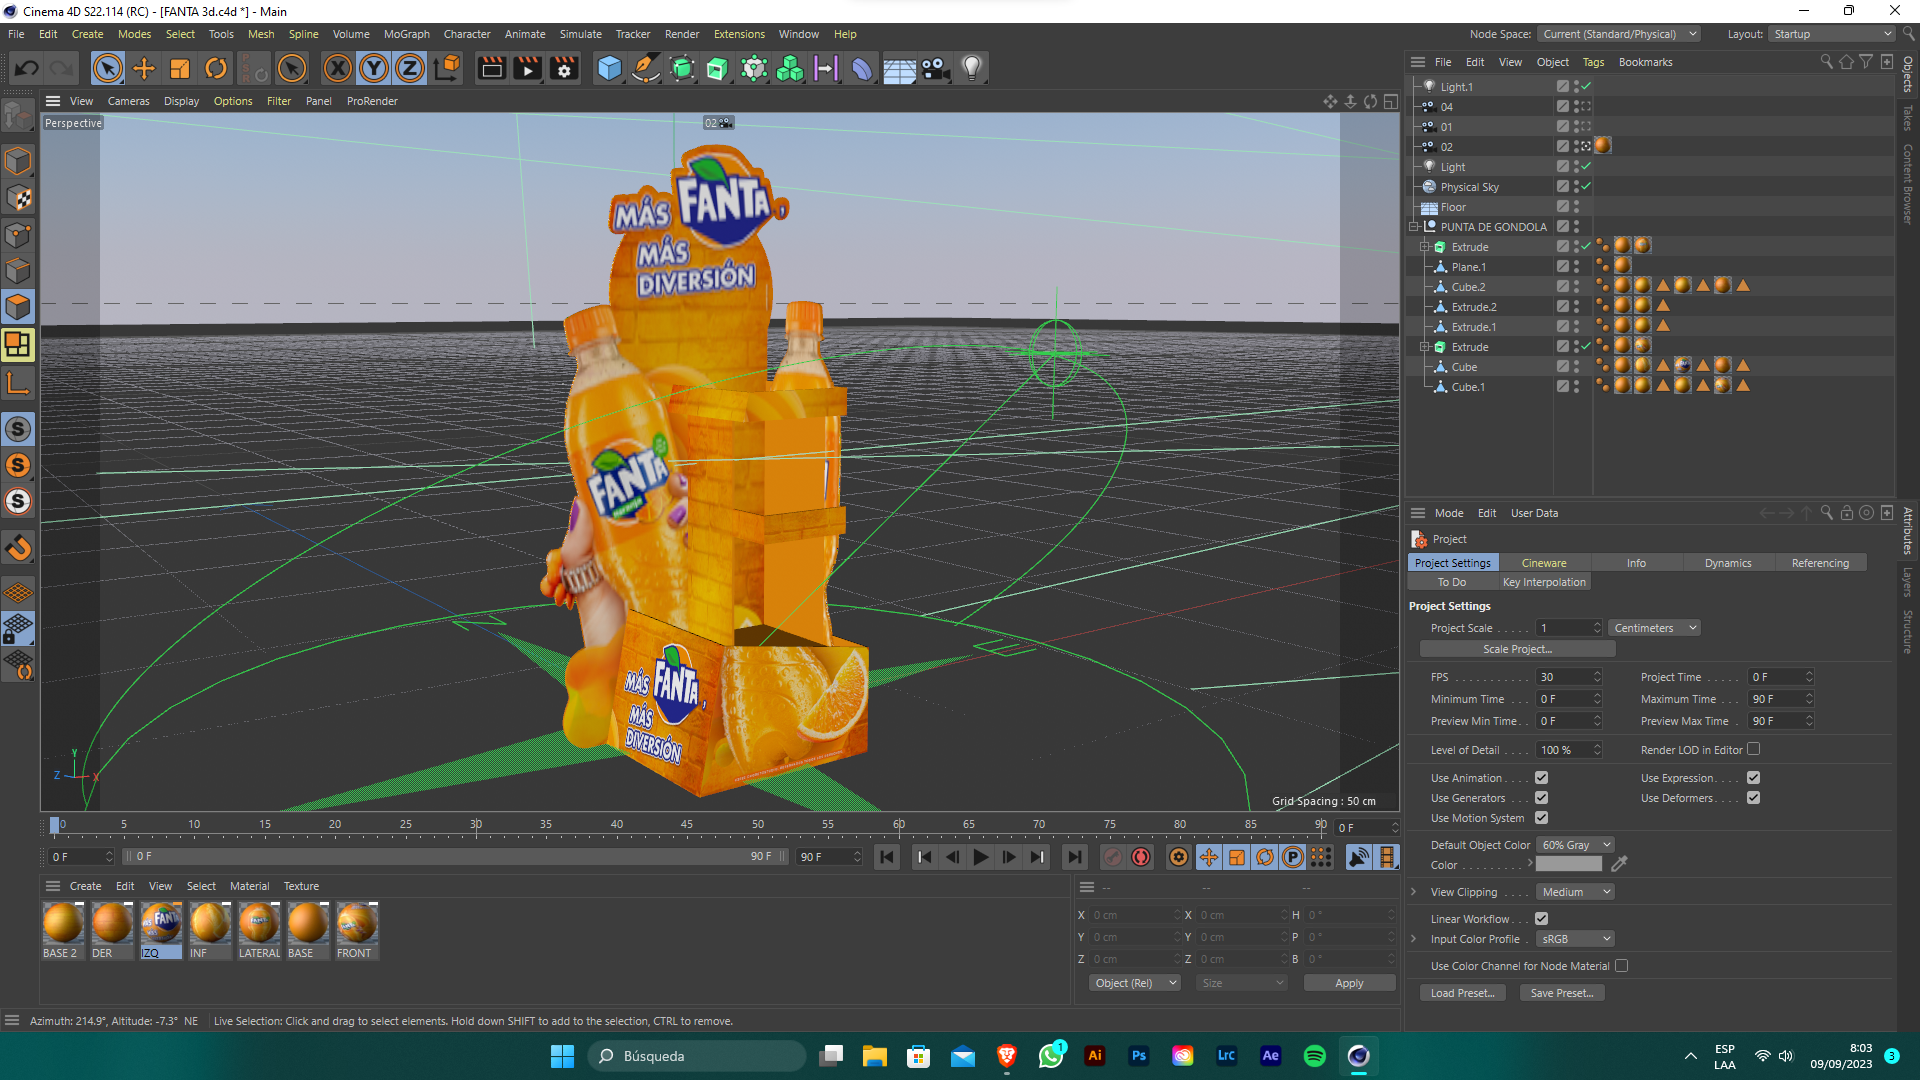Open Edit Render Settings icon

[564, 69]
